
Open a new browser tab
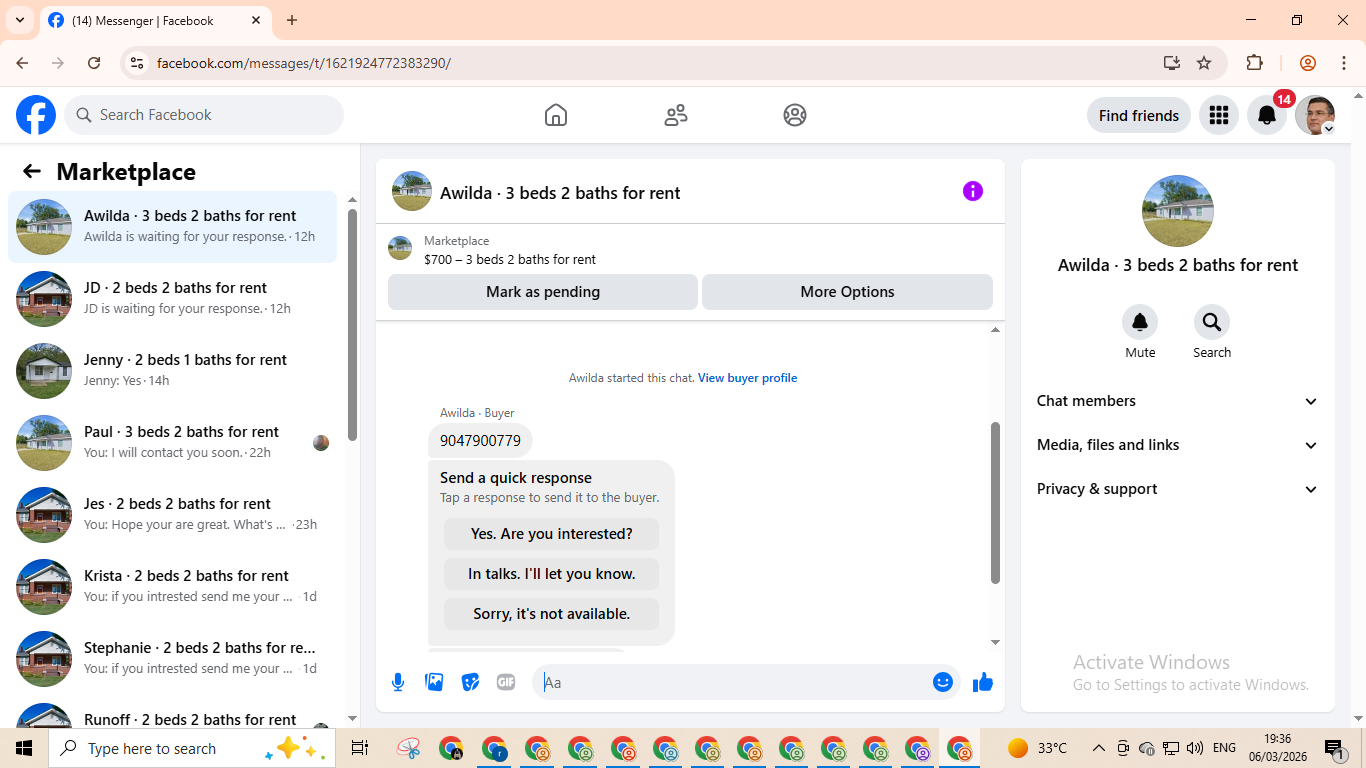(x=292, y=20)
